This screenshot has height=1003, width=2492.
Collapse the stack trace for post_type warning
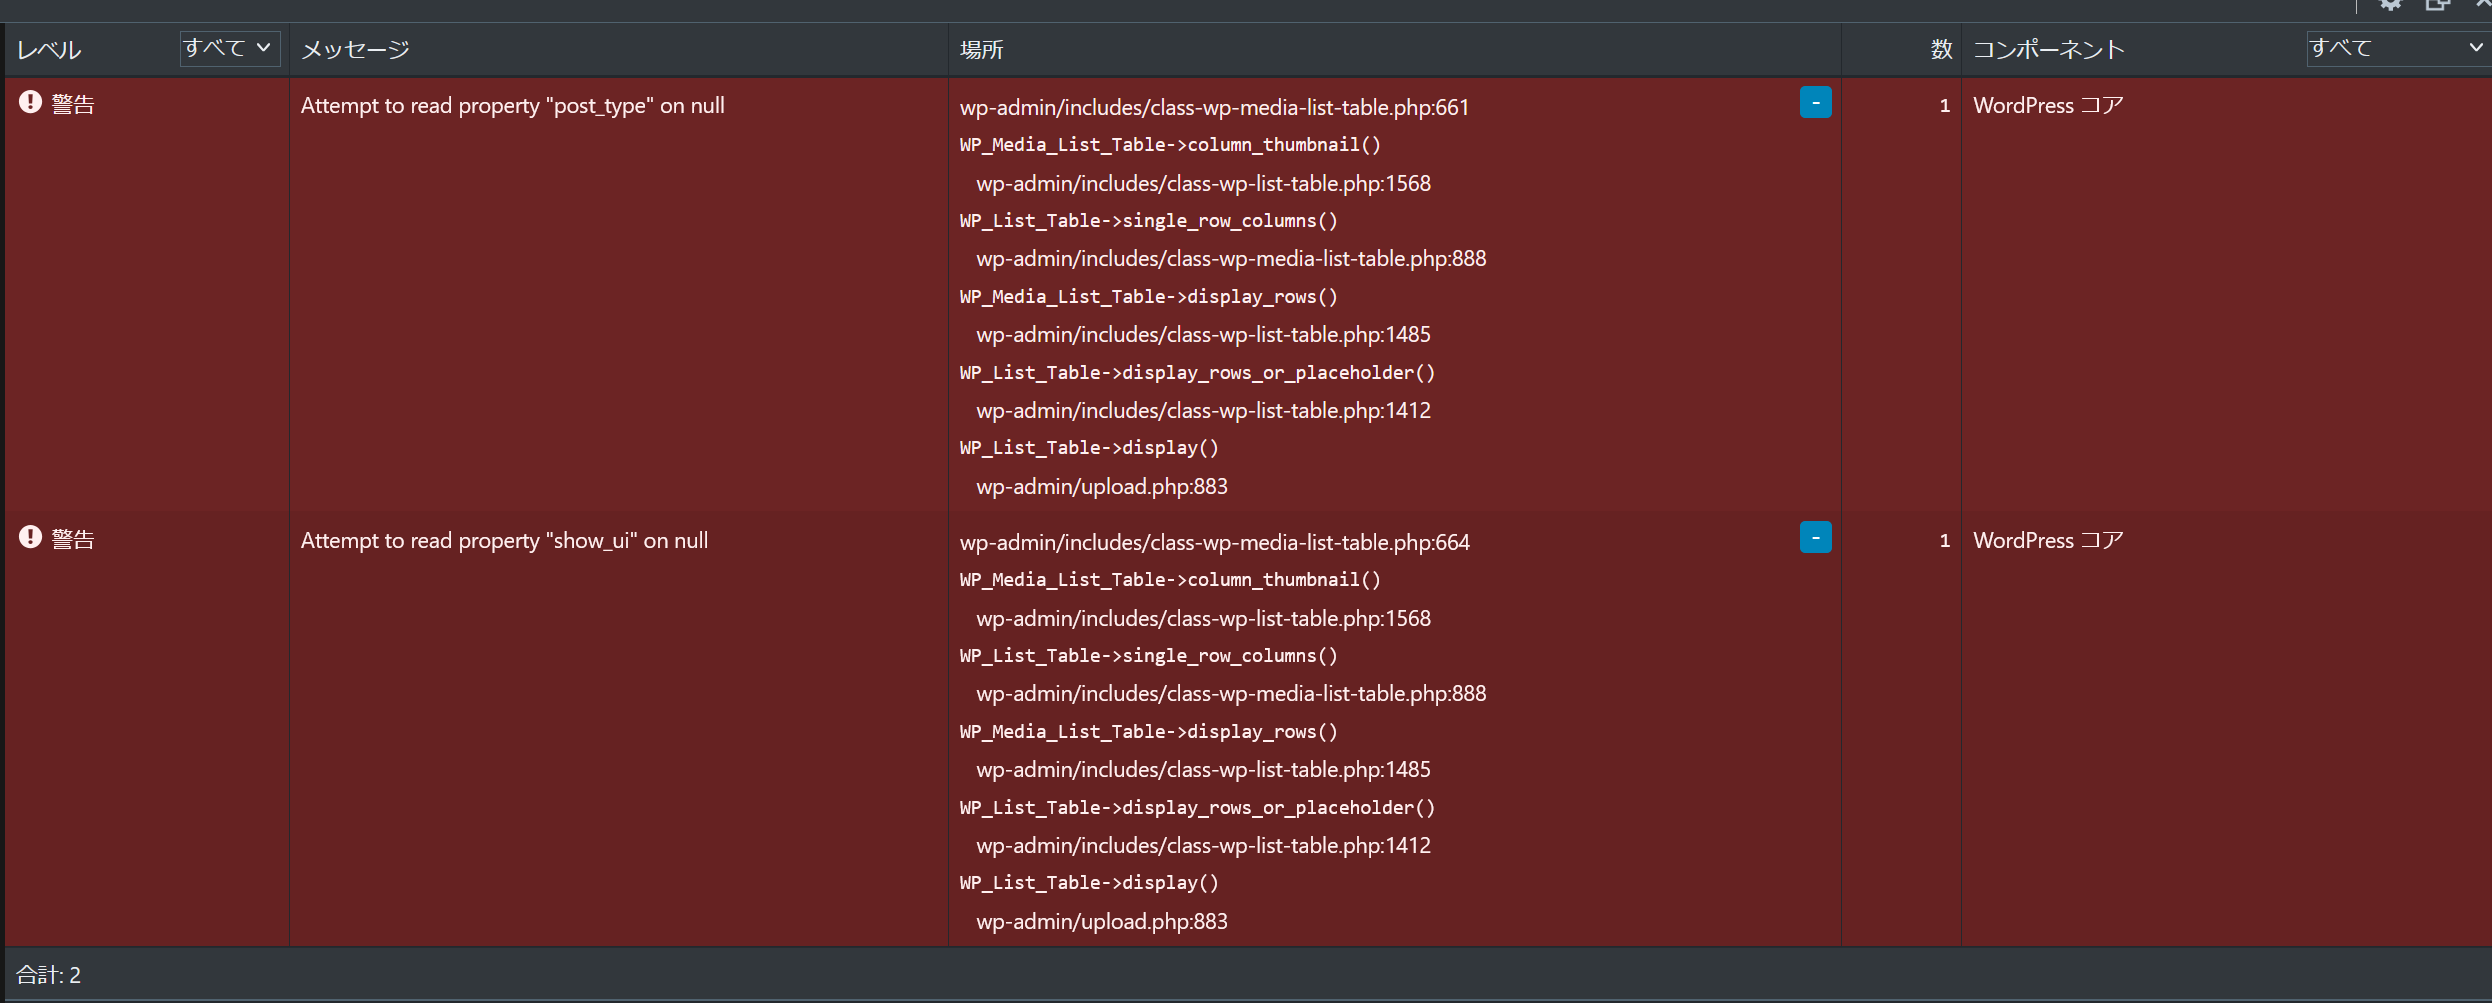(x=1815, y=102)
